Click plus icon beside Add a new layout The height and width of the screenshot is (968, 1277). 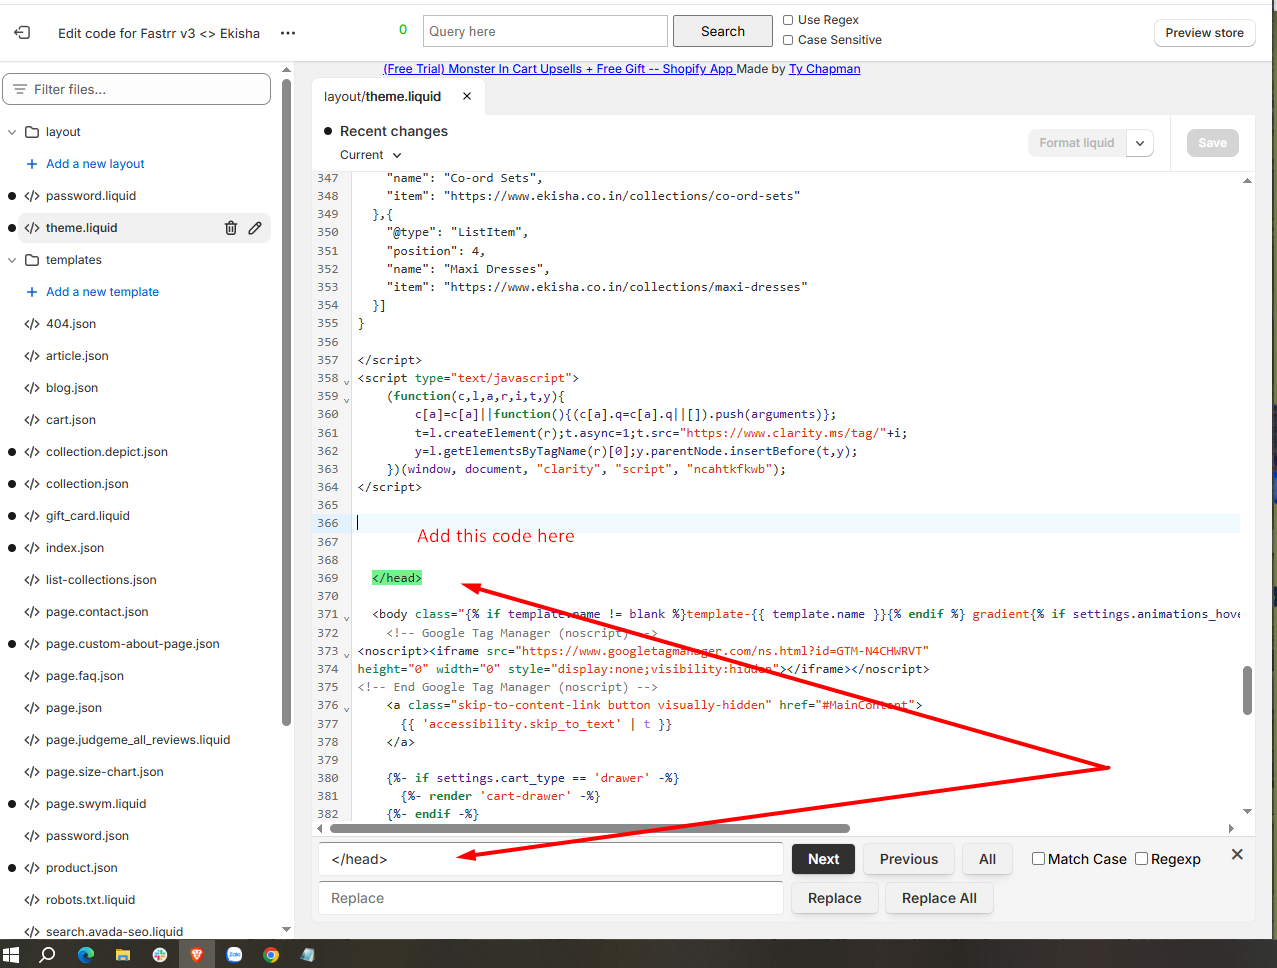coord(32,164)
